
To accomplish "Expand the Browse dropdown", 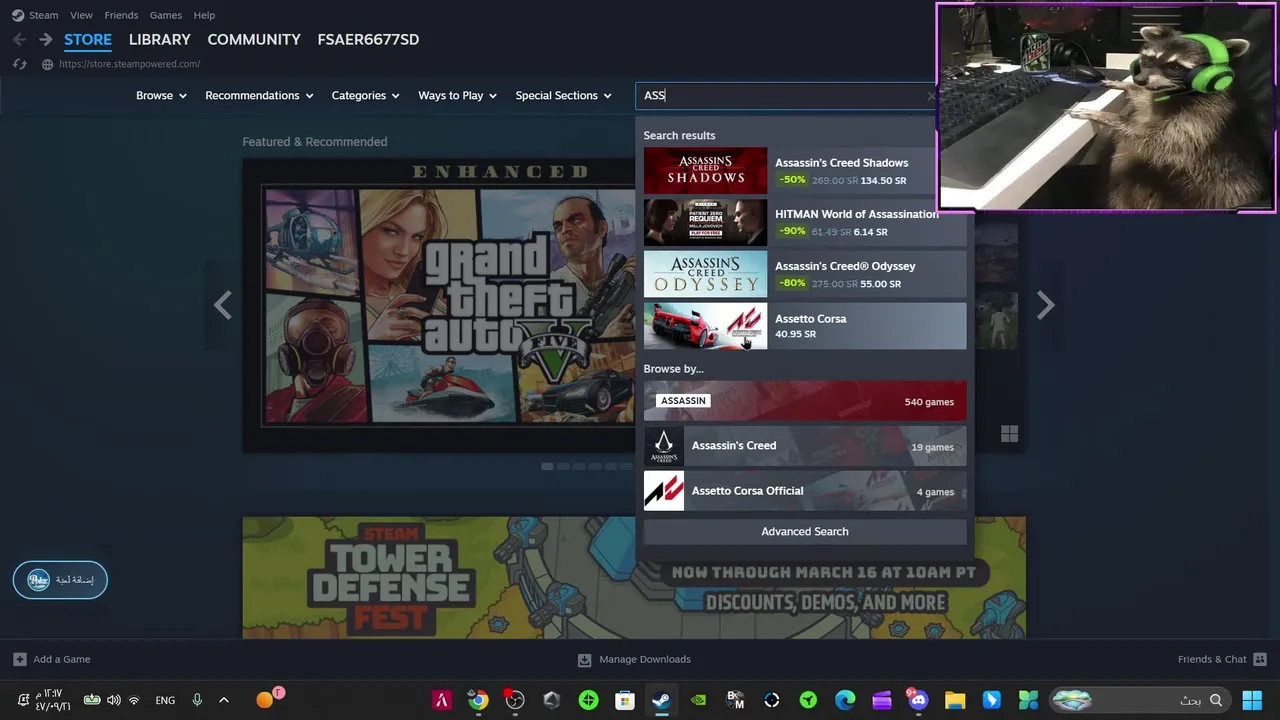I will click(161, 96).
